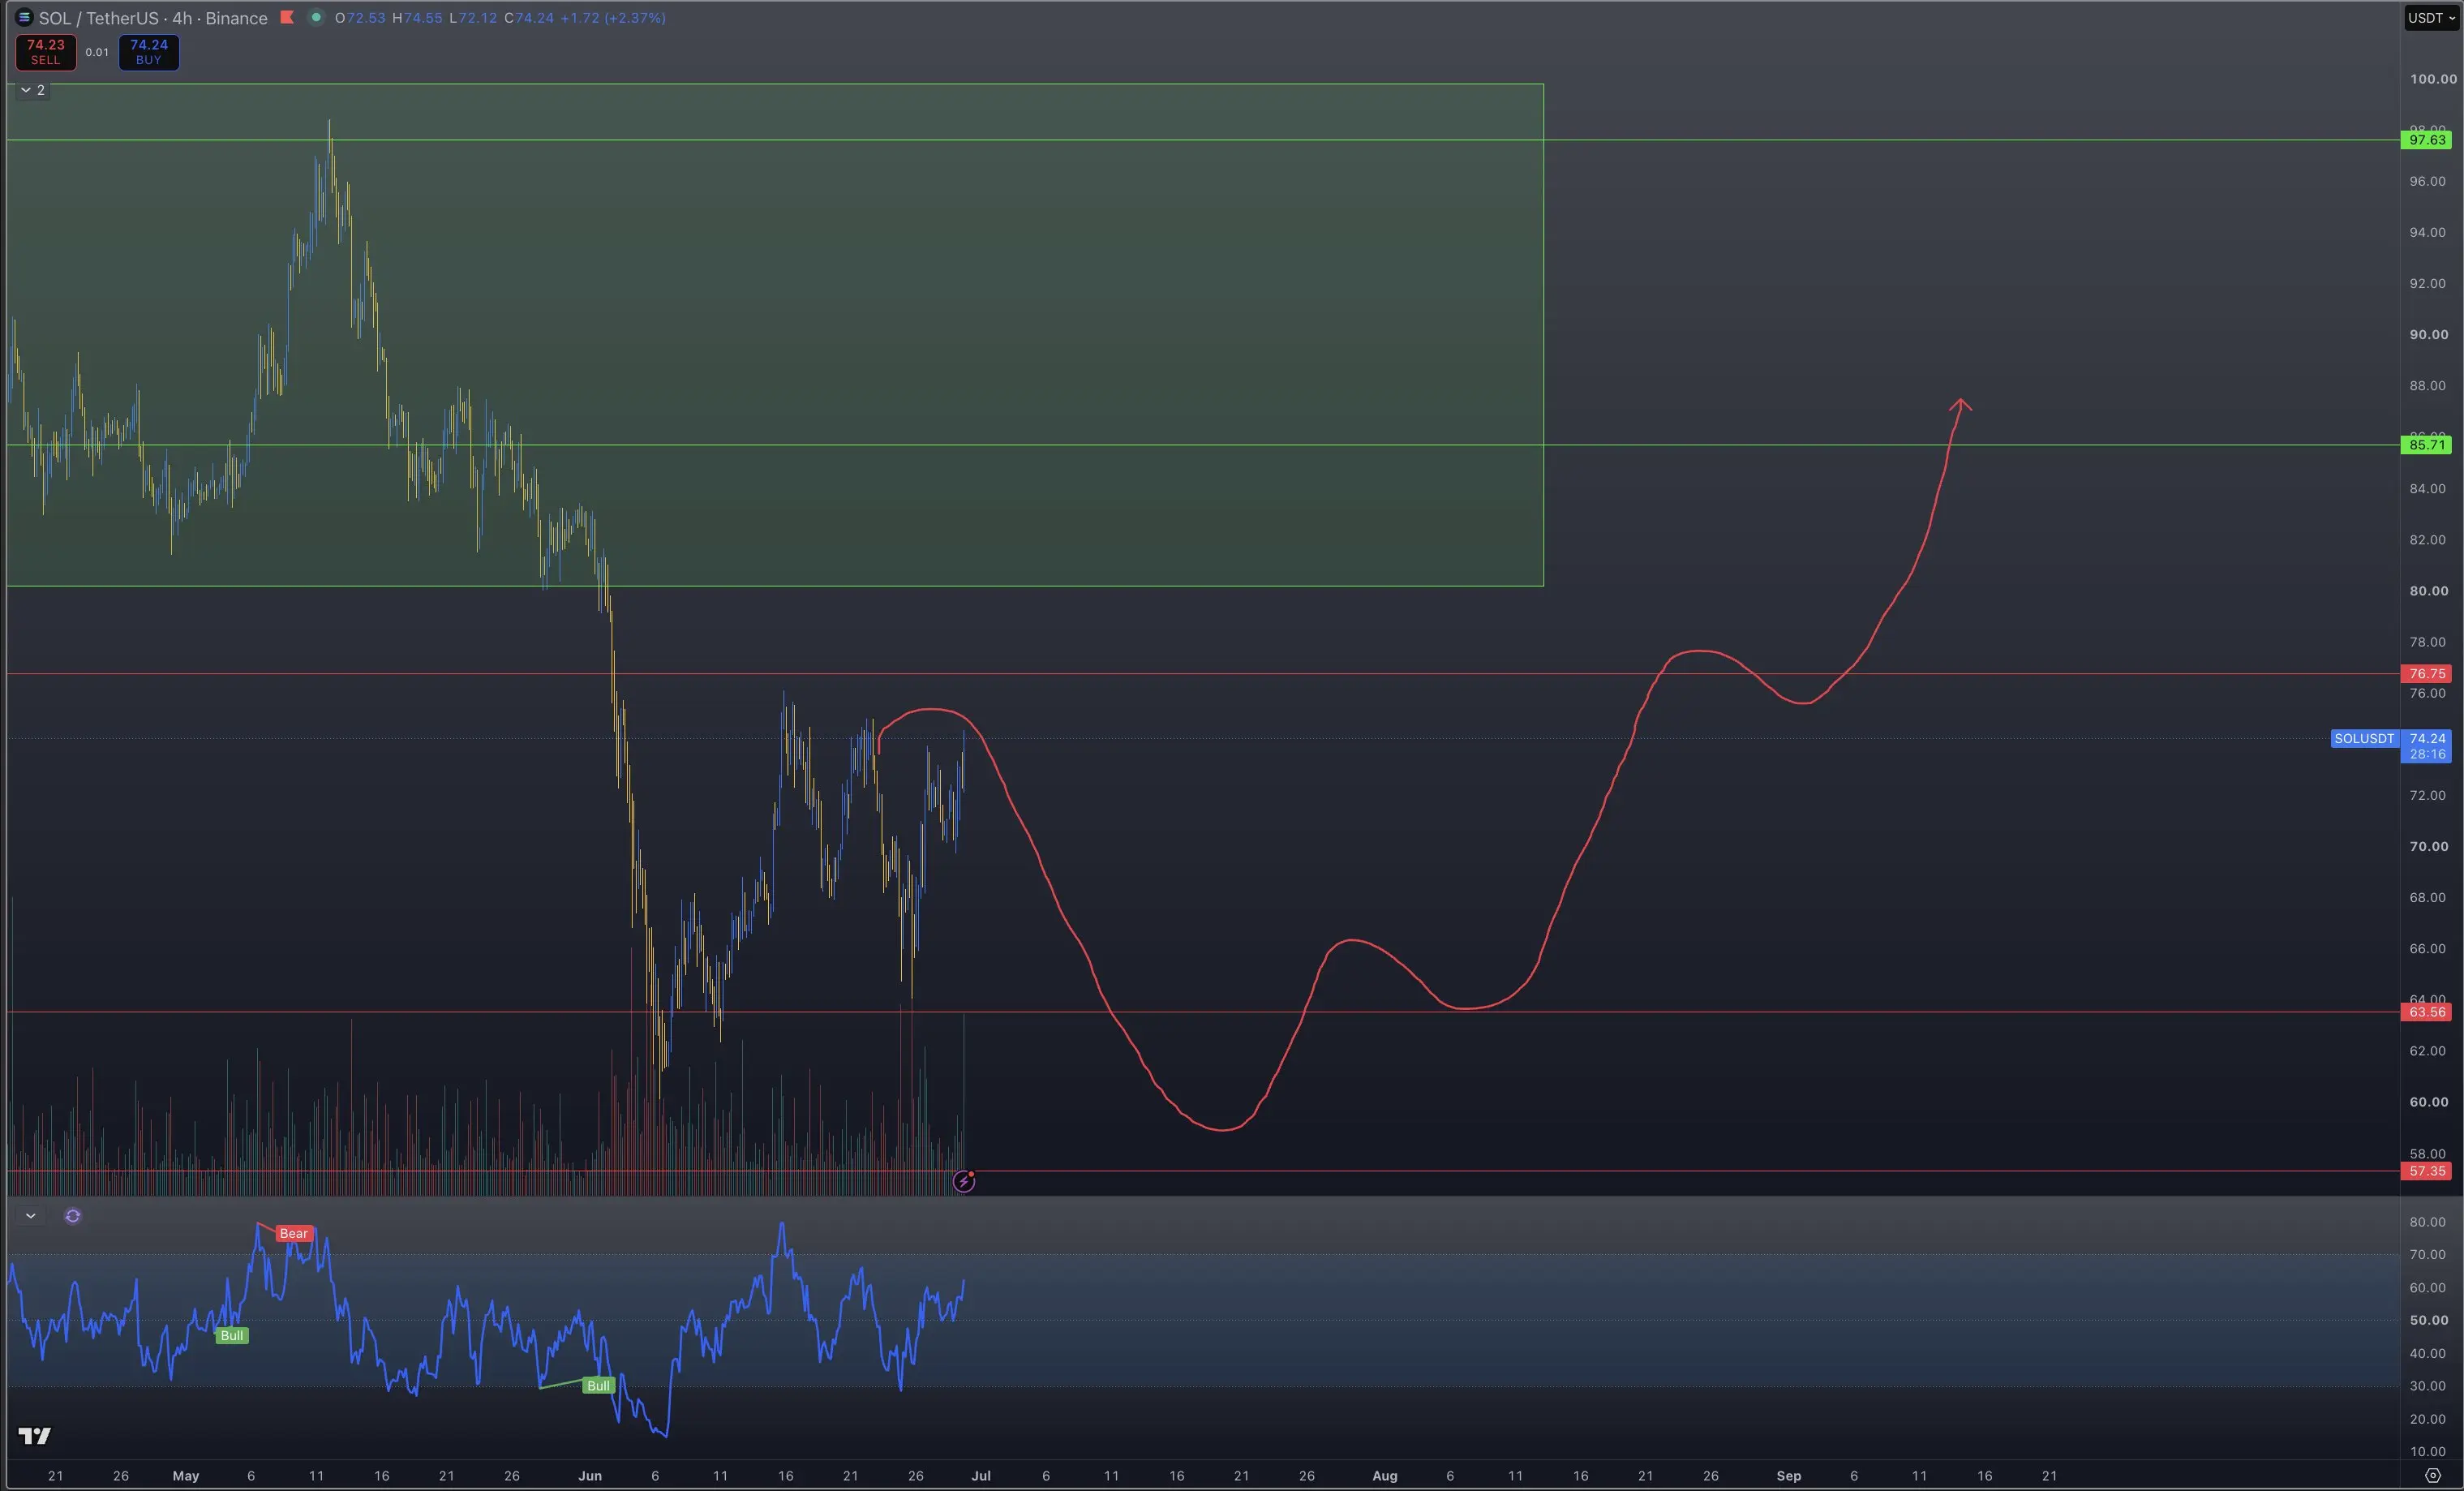2464x1491 pixels.
Task: Click the May label on time axis
Action: 186,1476
